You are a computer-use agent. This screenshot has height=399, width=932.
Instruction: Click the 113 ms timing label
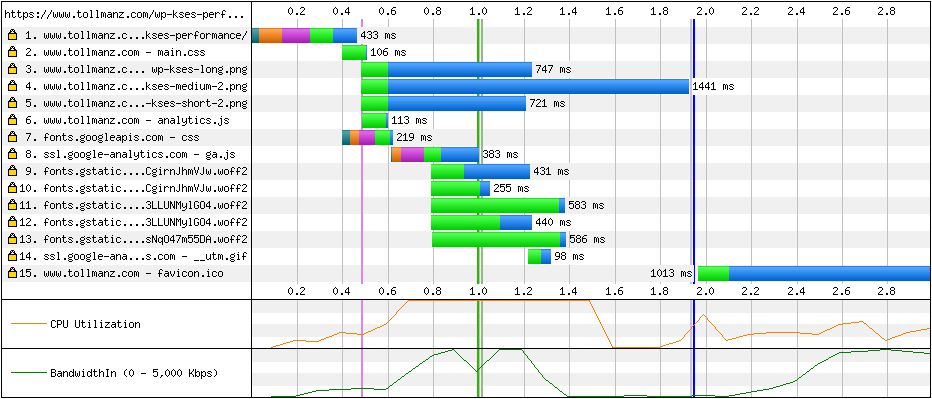click(x=410, y=121)
